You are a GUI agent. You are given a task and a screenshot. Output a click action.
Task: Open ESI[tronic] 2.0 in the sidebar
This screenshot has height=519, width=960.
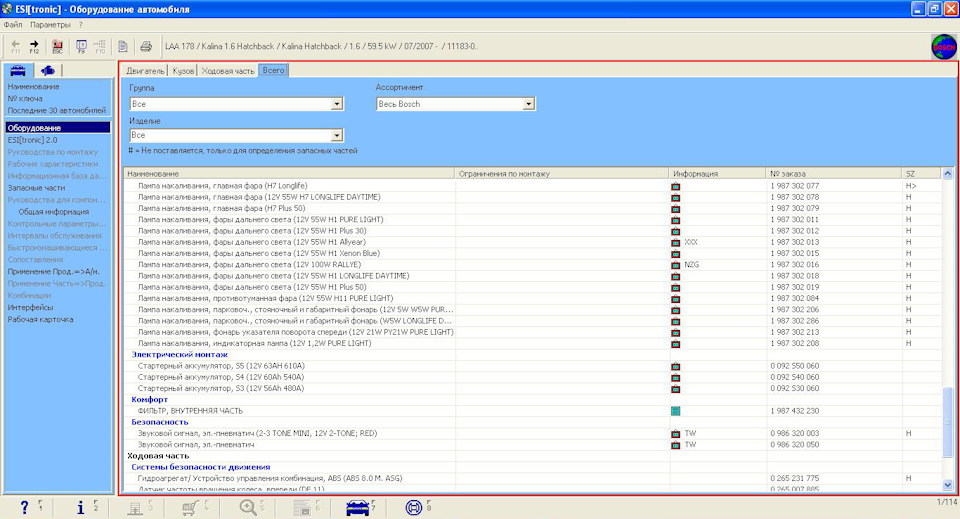coord(32,140)
